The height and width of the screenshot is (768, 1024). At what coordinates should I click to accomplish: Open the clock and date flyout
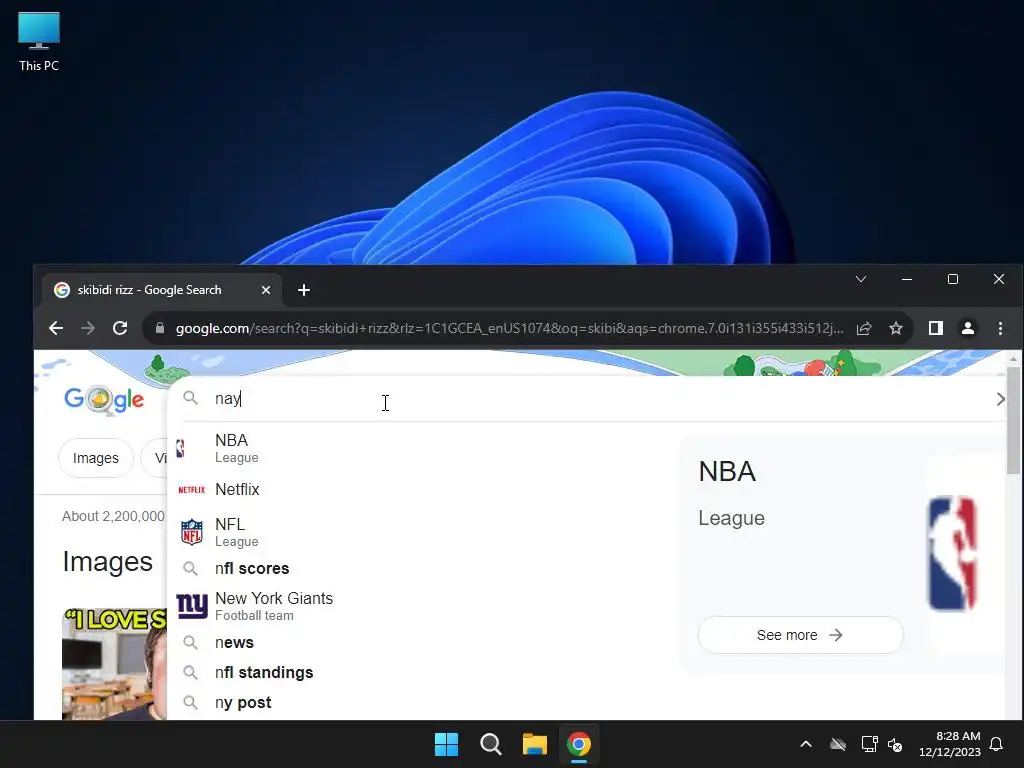tap(950, 744)
